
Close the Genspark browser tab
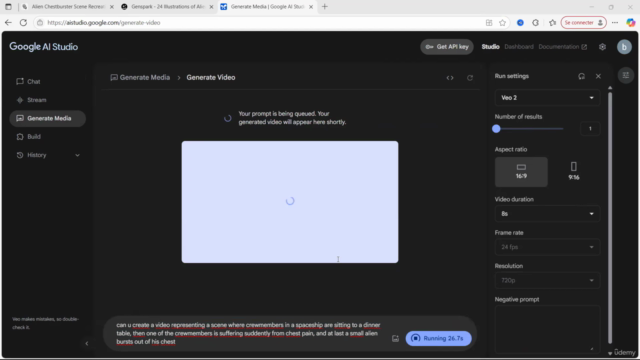click(211, 7)
